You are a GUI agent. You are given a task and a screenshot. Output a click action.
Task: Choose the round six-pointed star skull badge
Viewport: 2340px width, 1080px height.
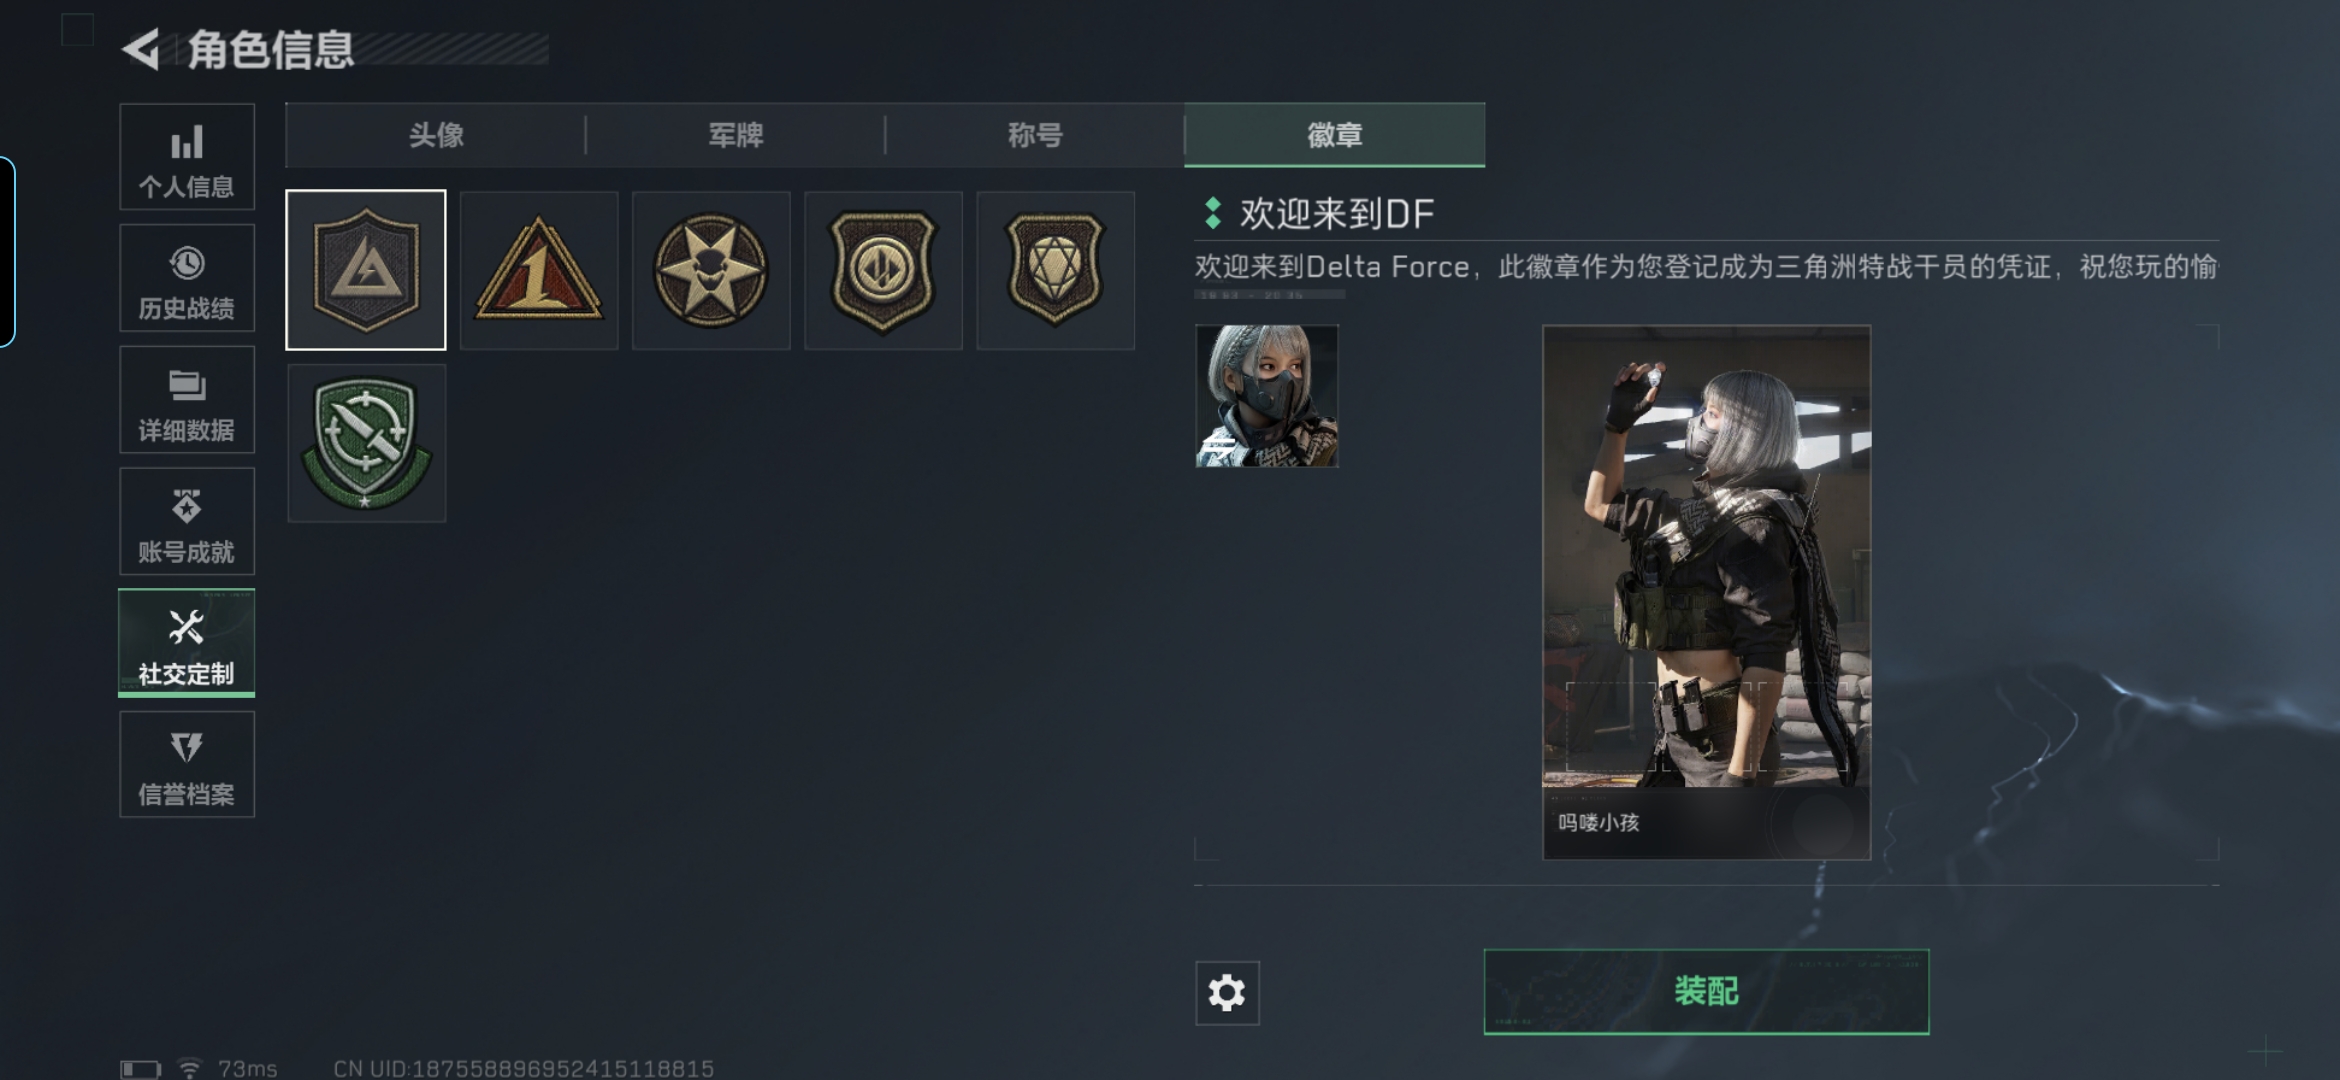(711, 270)
